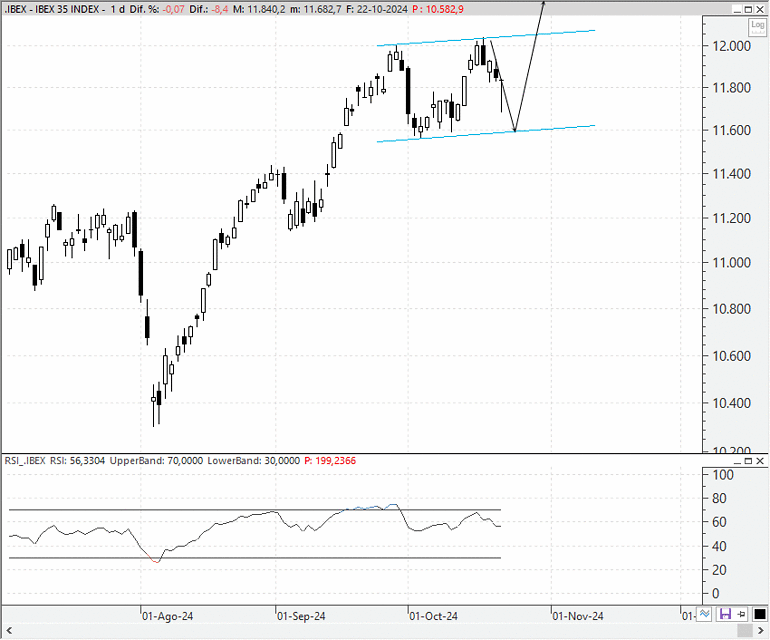Viewport: 770px width, 640px height.
Task: Click the 12.000 price axis label
Action: click(x=732, y=46)
